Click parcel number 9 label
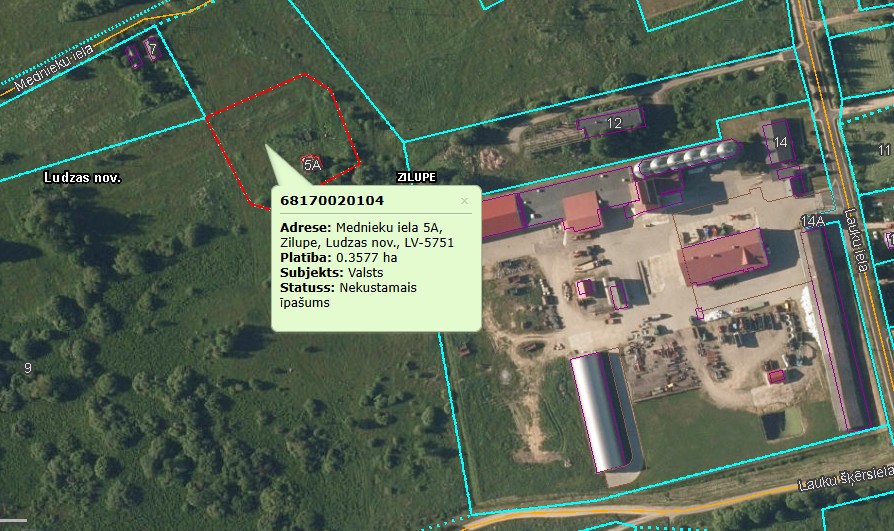This screenshot has width=894, height=531. click(28, 368)
